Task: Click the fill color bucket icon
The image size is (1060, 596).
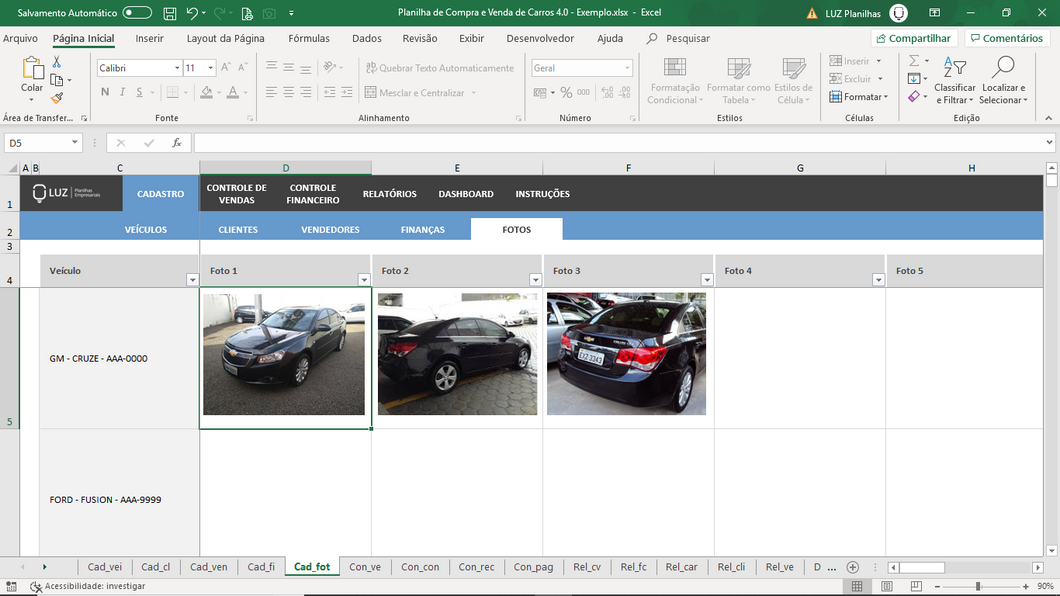Action: coord(207,92)
